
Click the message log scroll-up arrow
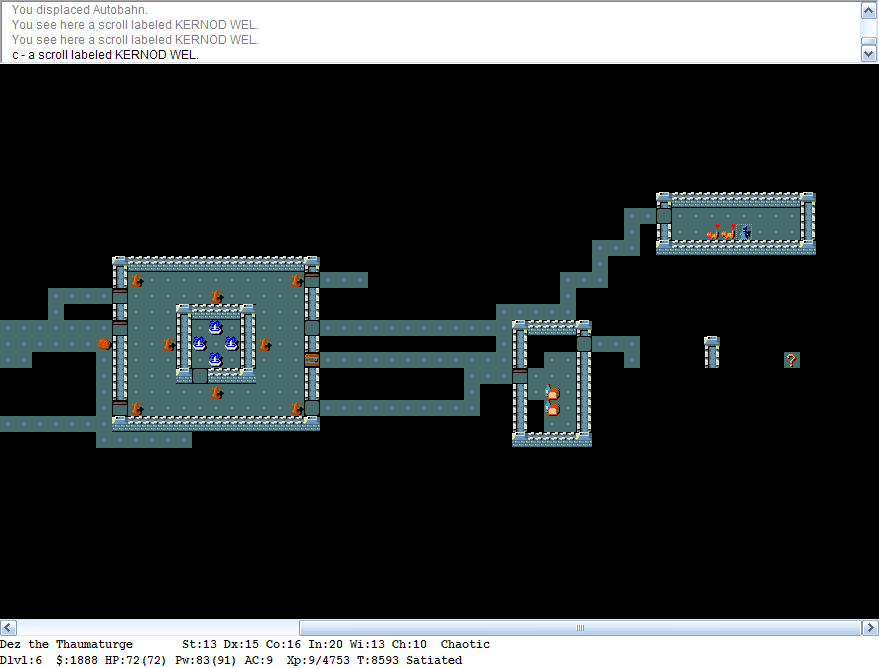click(868, 10)
